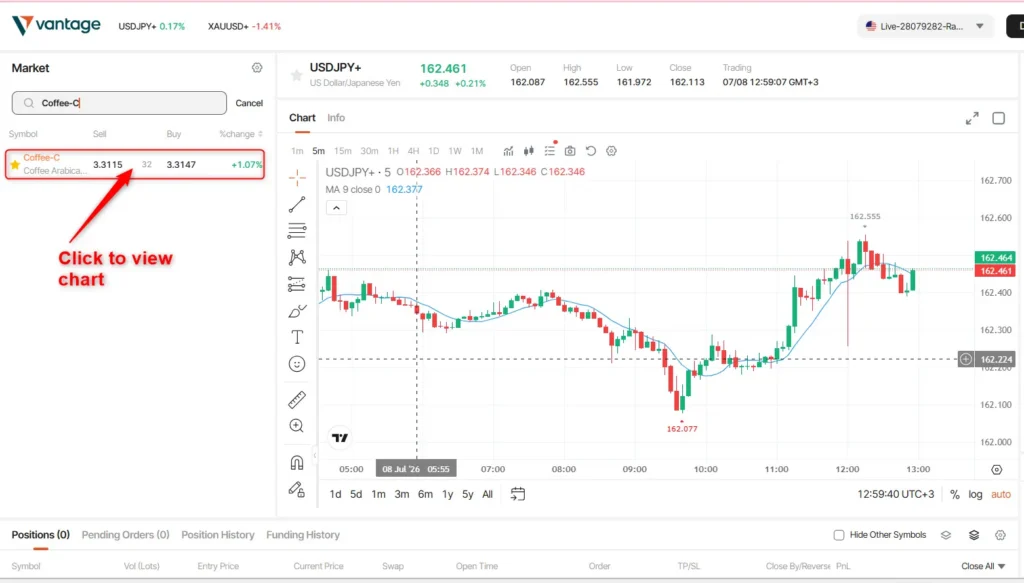Screen dimensions: 1024x583
Task: Select the trend line drawing tool
Action: [x=297, y=204]
